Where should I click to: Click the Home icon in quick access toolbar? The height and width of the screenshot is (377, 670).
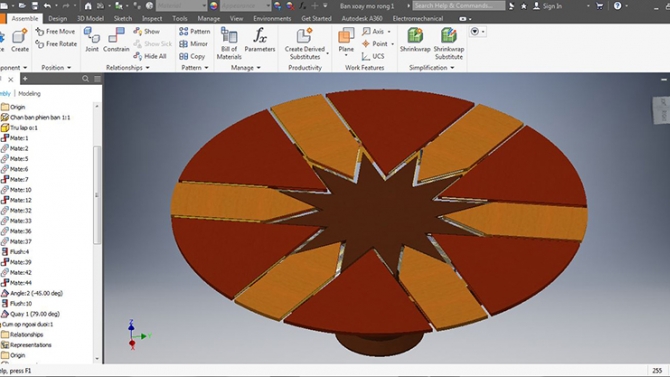pyautogui.click(x=88, y=6)
